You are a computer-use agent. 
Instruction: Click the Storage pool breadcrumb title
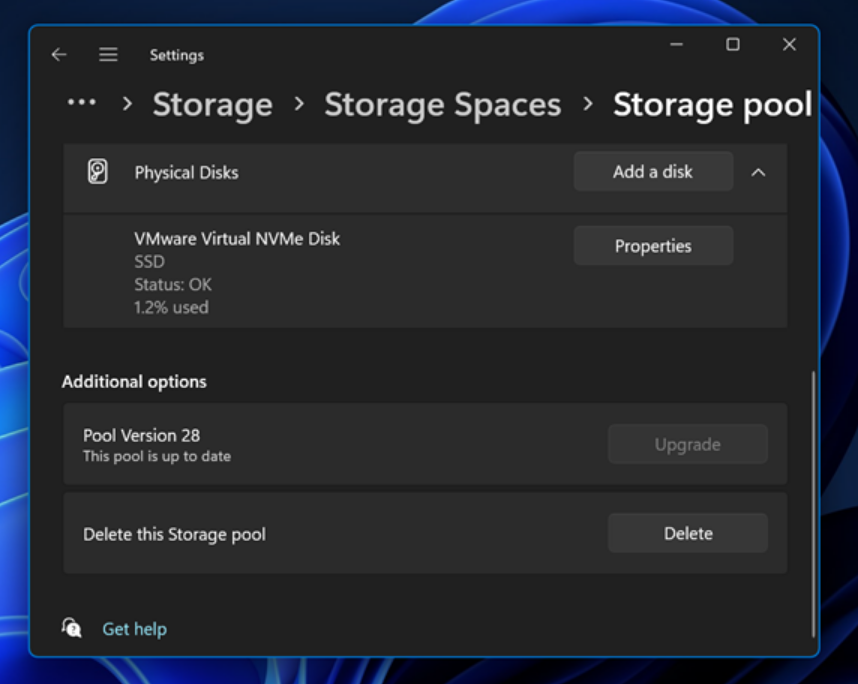pos(712,104)
